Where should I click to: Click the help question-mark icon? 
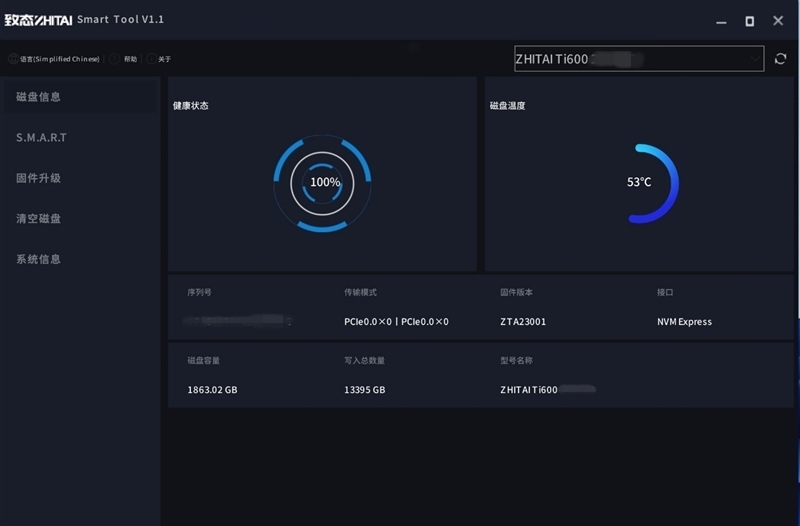114,59
